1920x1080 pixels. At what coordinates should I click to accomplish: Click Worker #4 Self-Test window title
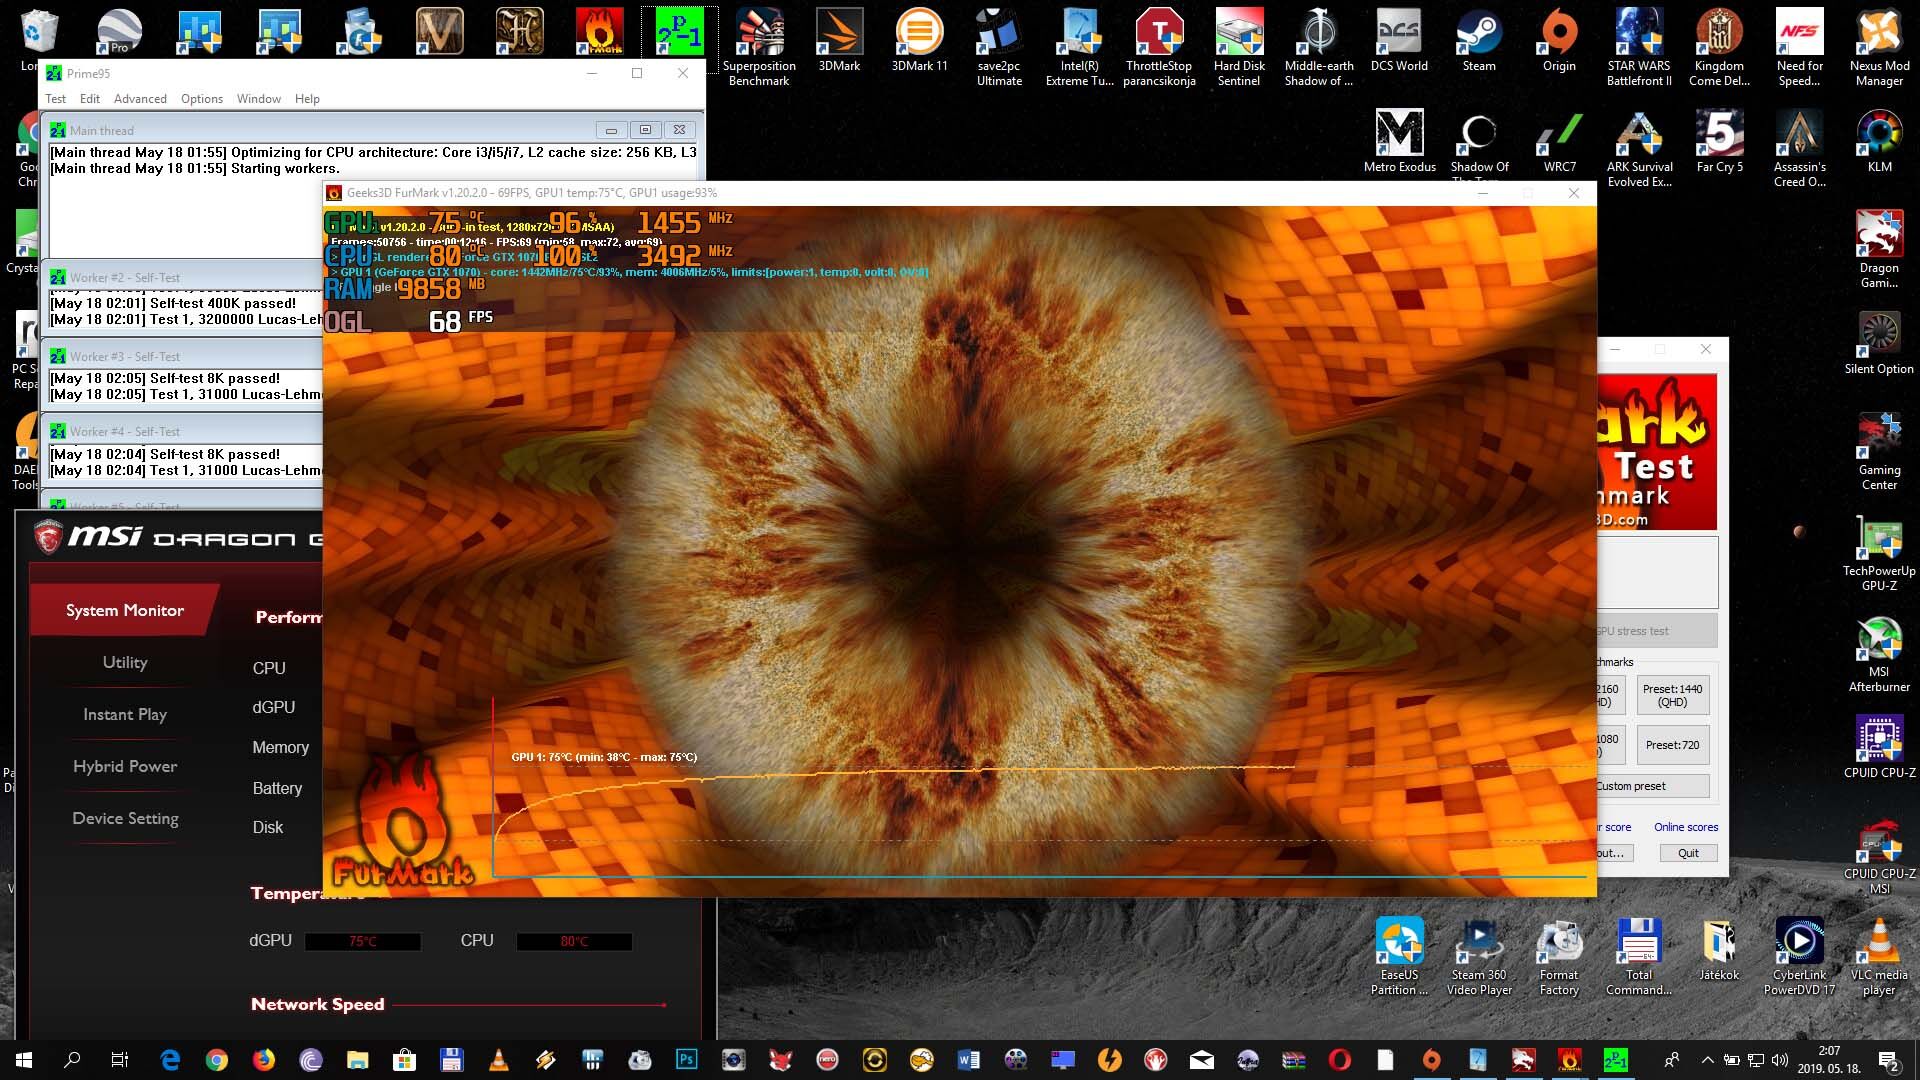coord(125,431)
